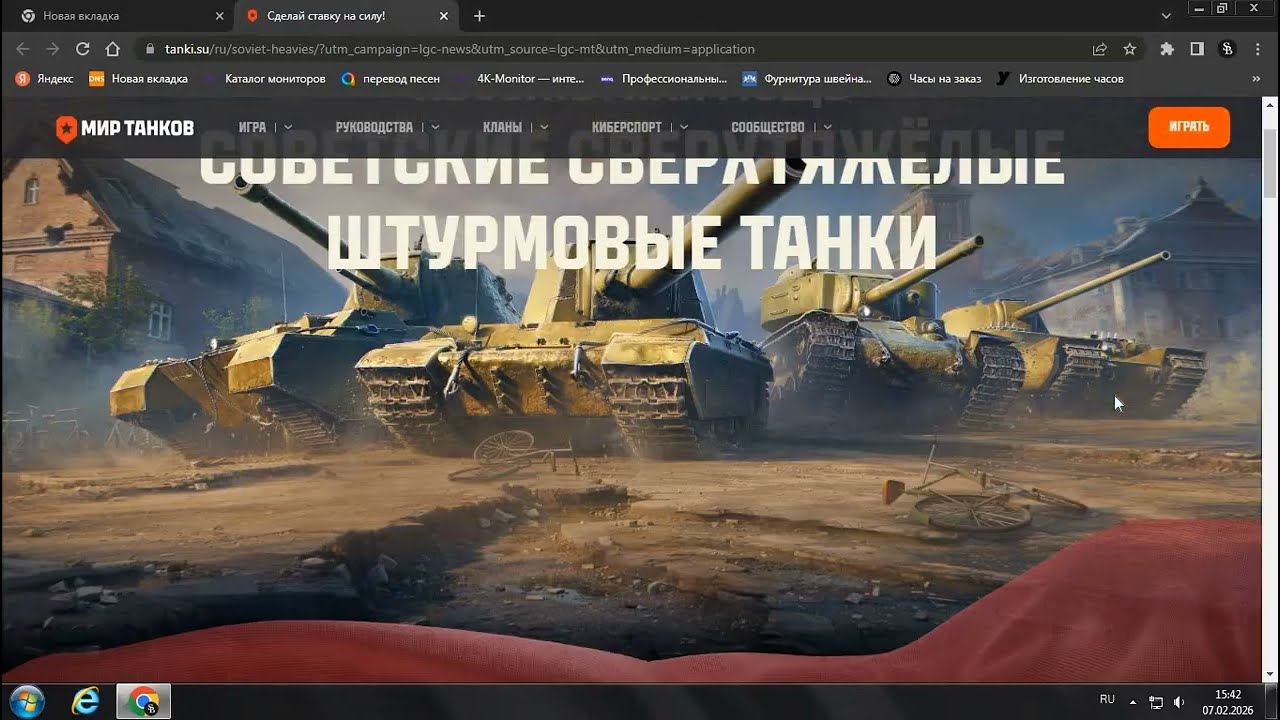Open the РУКОВОДСТВА site menu
Image resolution: width=1280 pixels, height=720 pixels.
(x=374, y=127)
